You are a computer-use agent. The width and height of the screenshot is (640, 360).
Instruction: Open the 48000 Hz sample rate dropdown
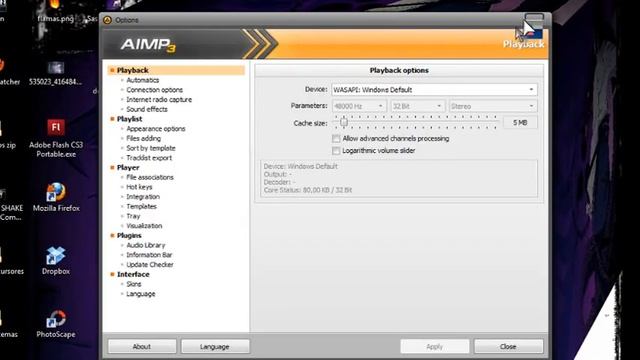coord(359,106)
